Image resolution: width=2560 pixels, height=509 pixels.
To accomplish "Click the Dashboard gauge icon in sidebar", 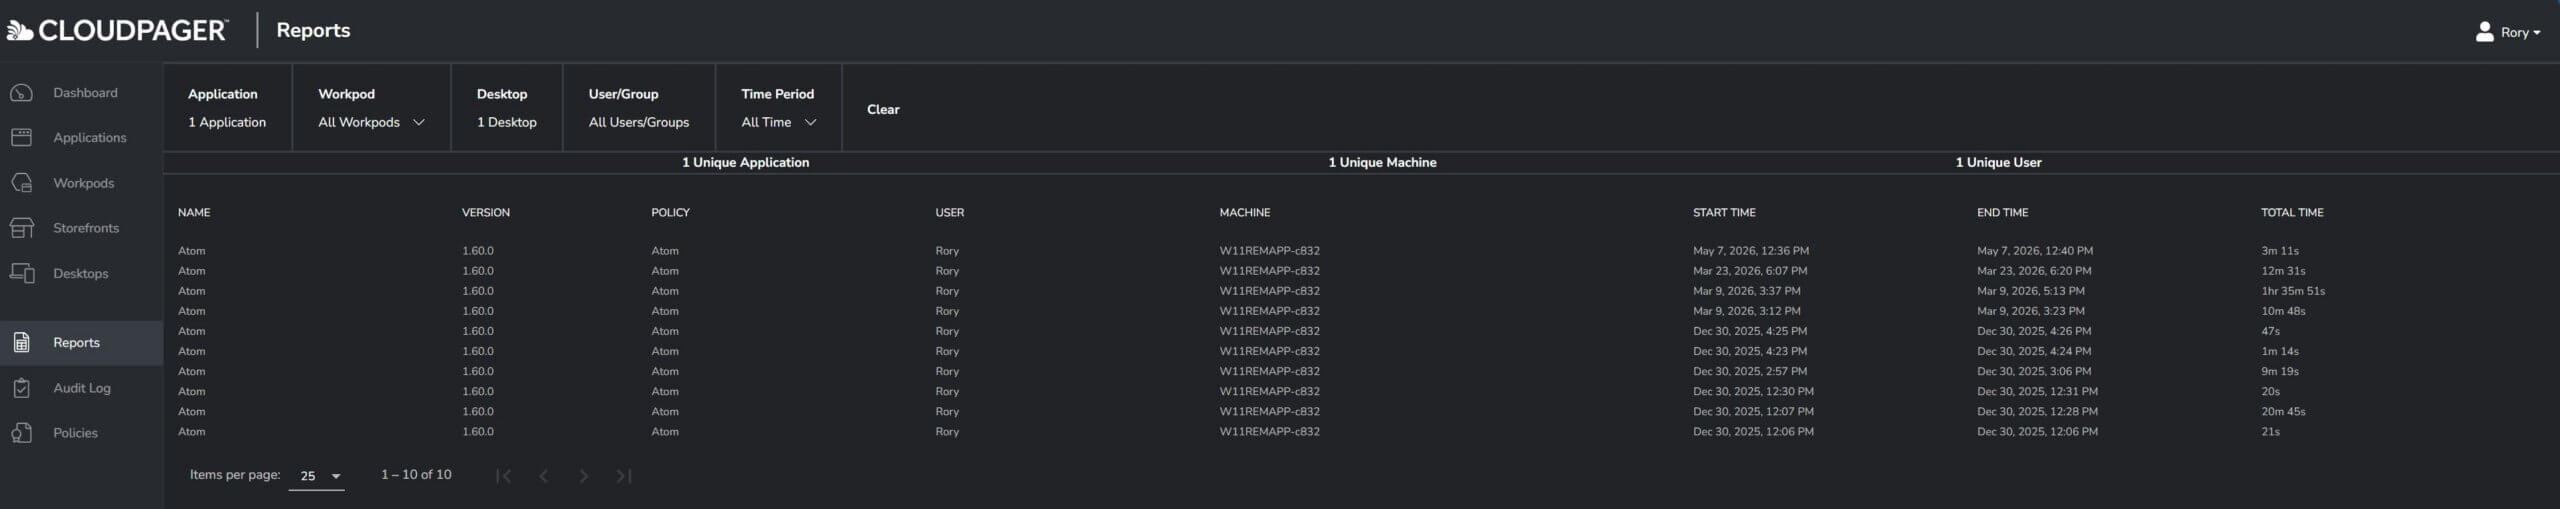I will [21, 93].
